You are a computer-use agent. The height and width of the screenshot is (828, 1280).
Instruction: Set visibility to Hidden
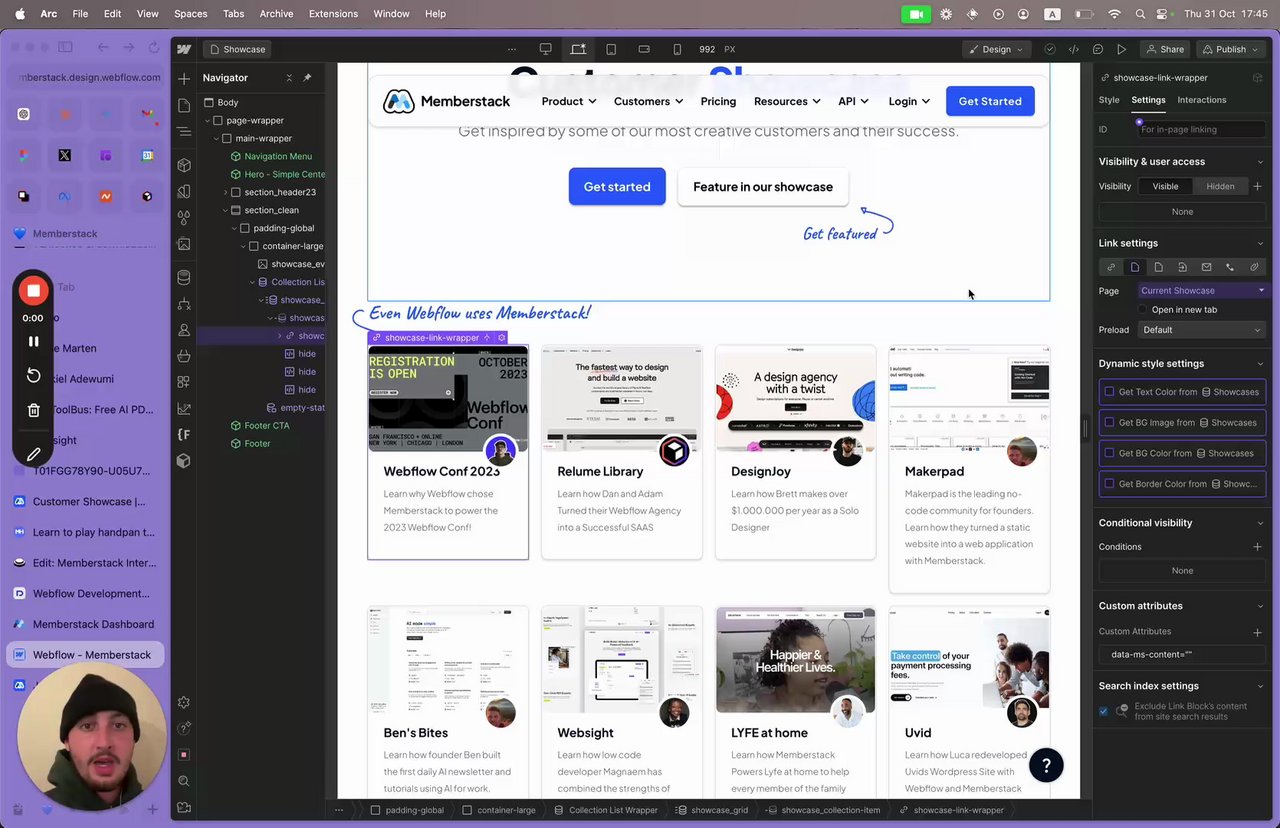click(x=1220, y=186)
